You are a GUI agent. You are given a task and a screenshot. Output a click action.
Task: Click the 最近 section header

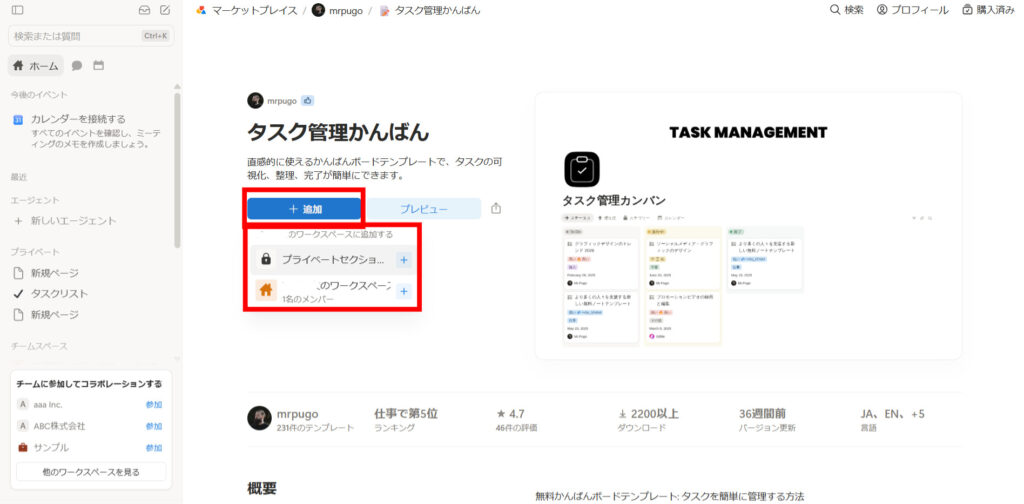tap(18, 177)
